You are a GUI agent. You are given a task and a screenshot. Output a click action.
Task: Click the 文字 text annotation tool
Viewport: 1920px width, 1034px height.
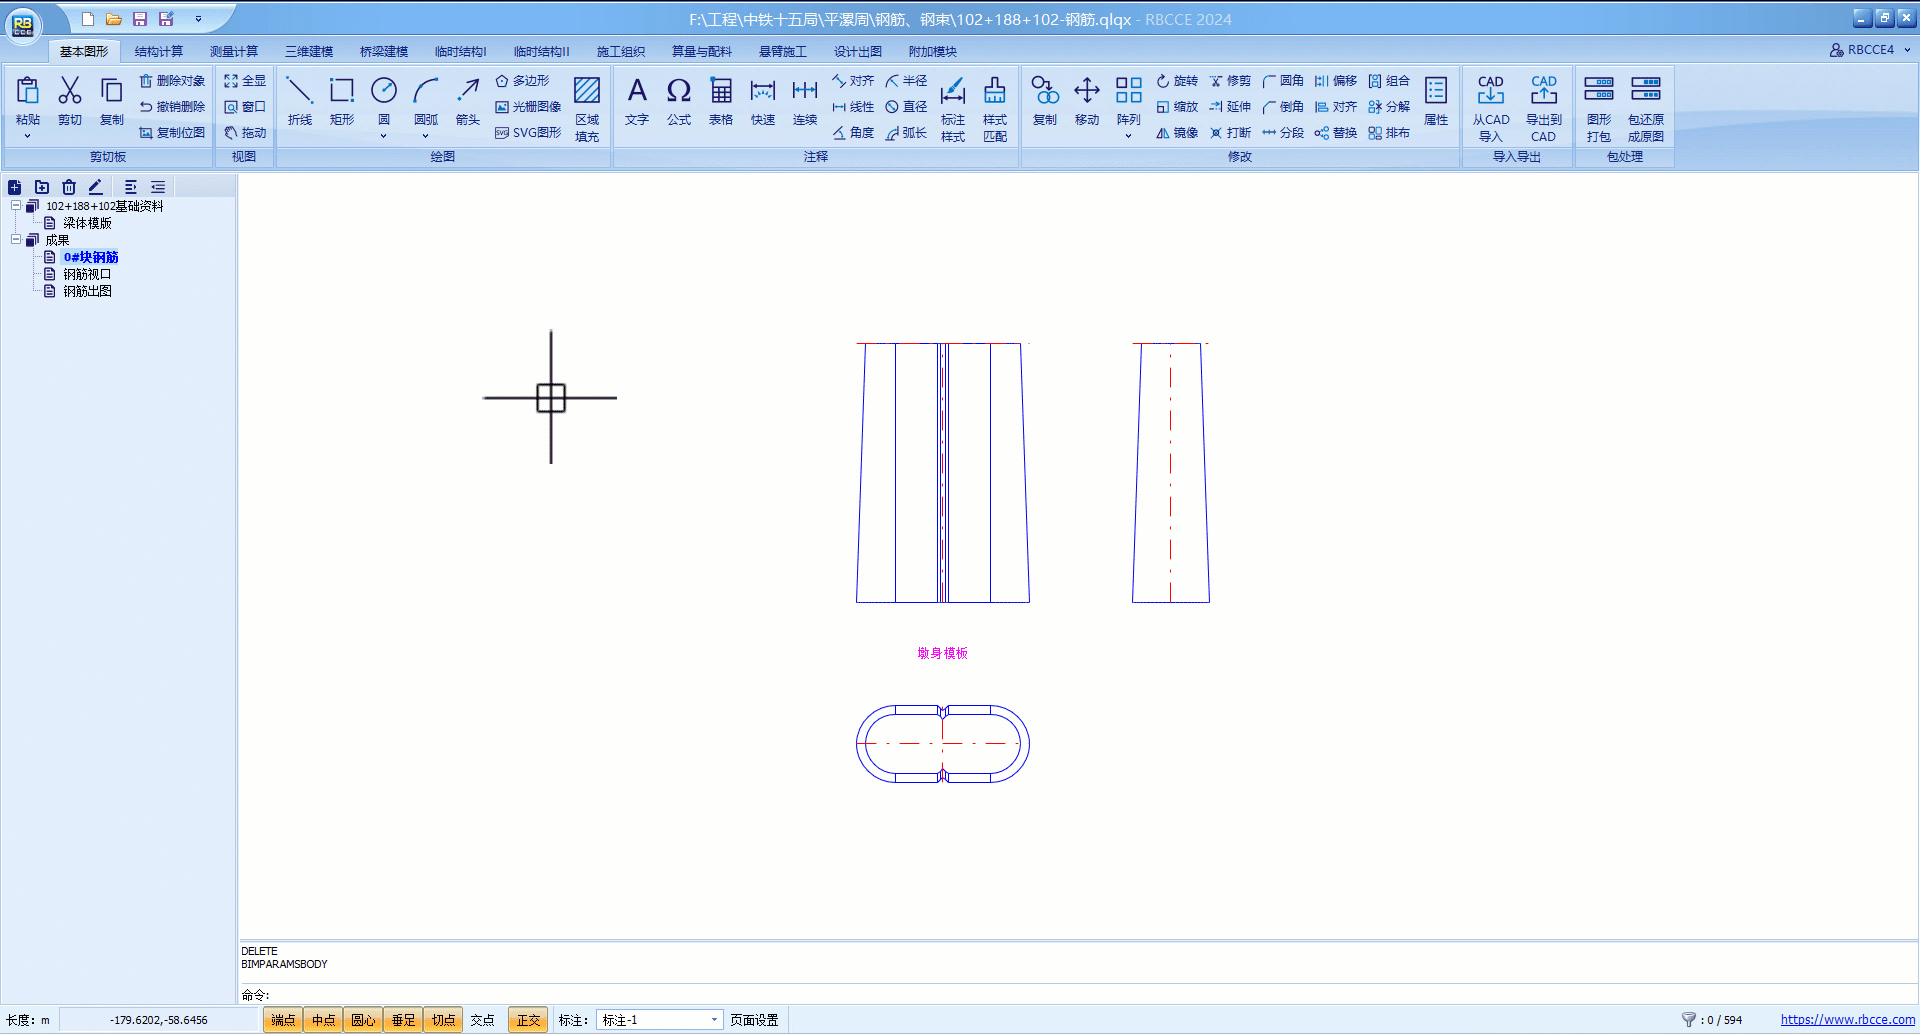tap(637, 100)
